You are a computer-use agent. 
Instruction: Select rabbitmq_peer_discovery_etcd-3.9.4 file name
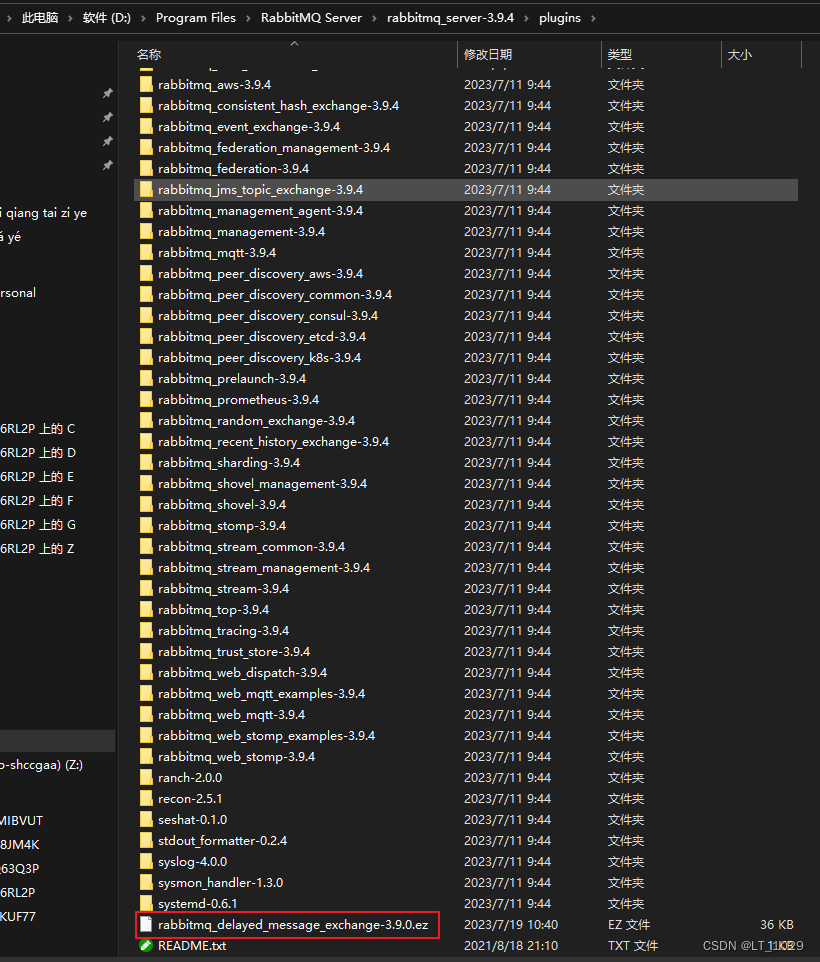[262, 336]
